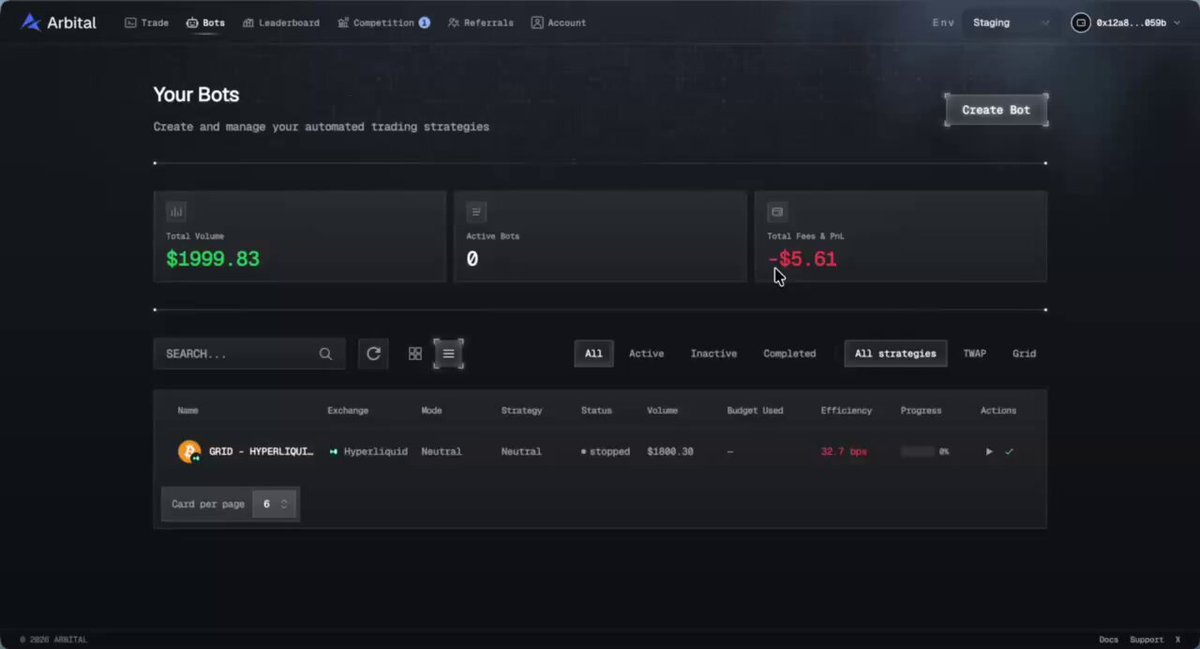The image size is (1200, 649).
Task: Filter by Grid strategy
Action: 1024,353
